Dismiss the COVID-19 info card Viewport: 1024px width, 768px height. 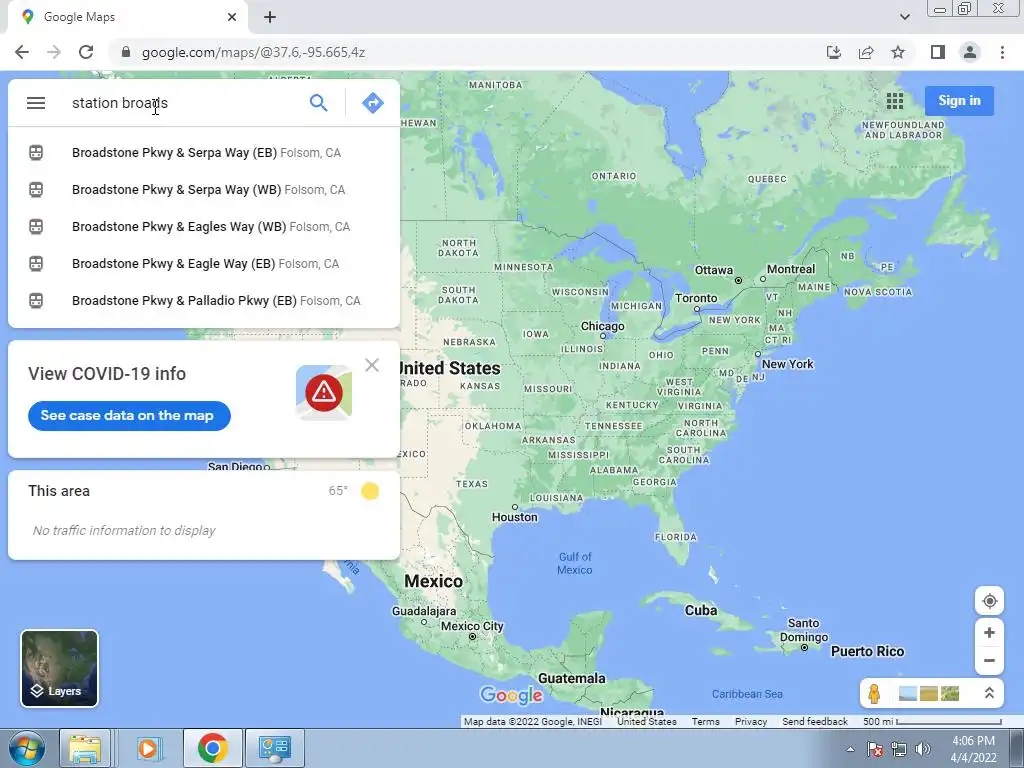(x=372, y=365)
